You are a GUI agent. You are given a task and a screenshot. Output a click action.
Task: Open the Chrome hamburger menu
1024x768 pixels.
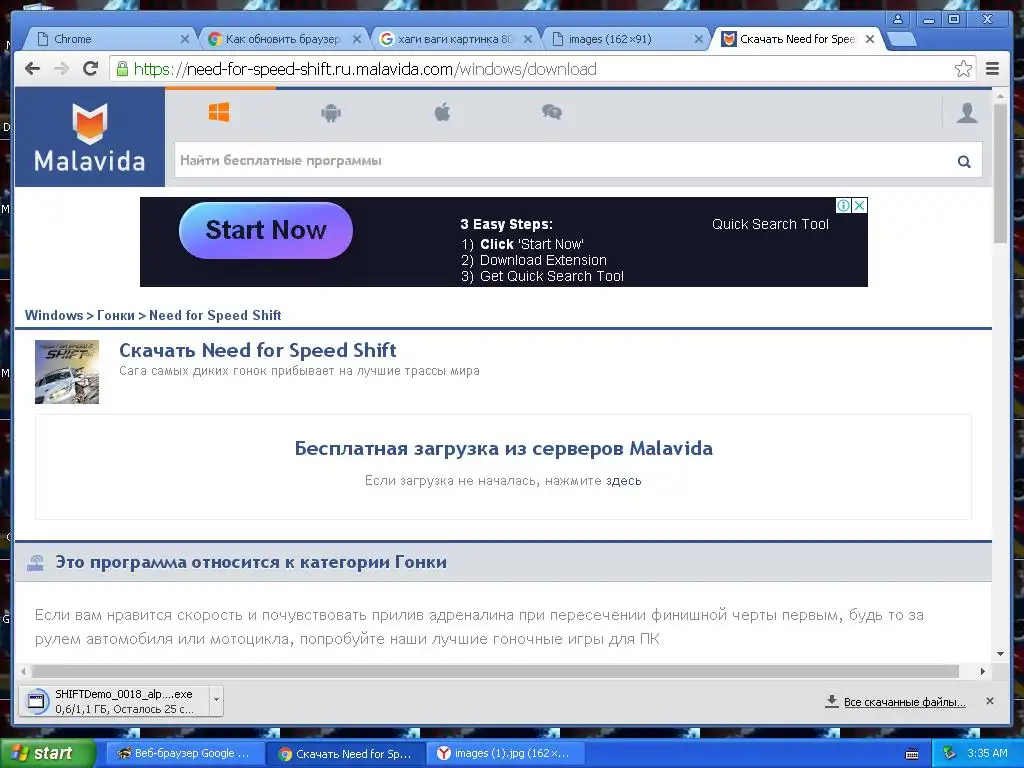point(992,69)
